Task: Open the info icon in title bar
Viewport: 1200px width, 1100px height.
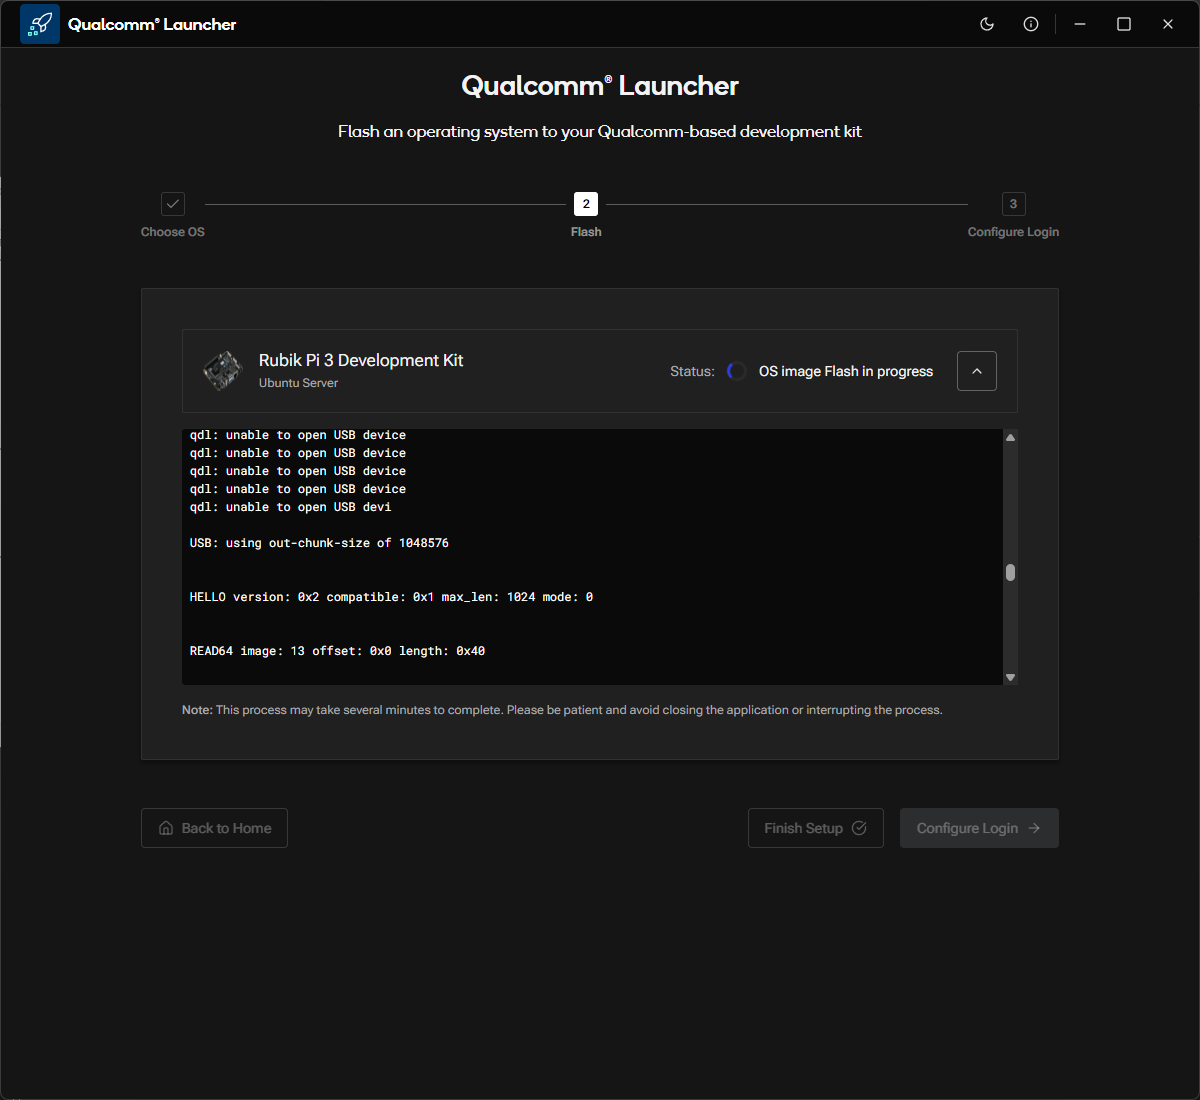Action: [1031, 24]
